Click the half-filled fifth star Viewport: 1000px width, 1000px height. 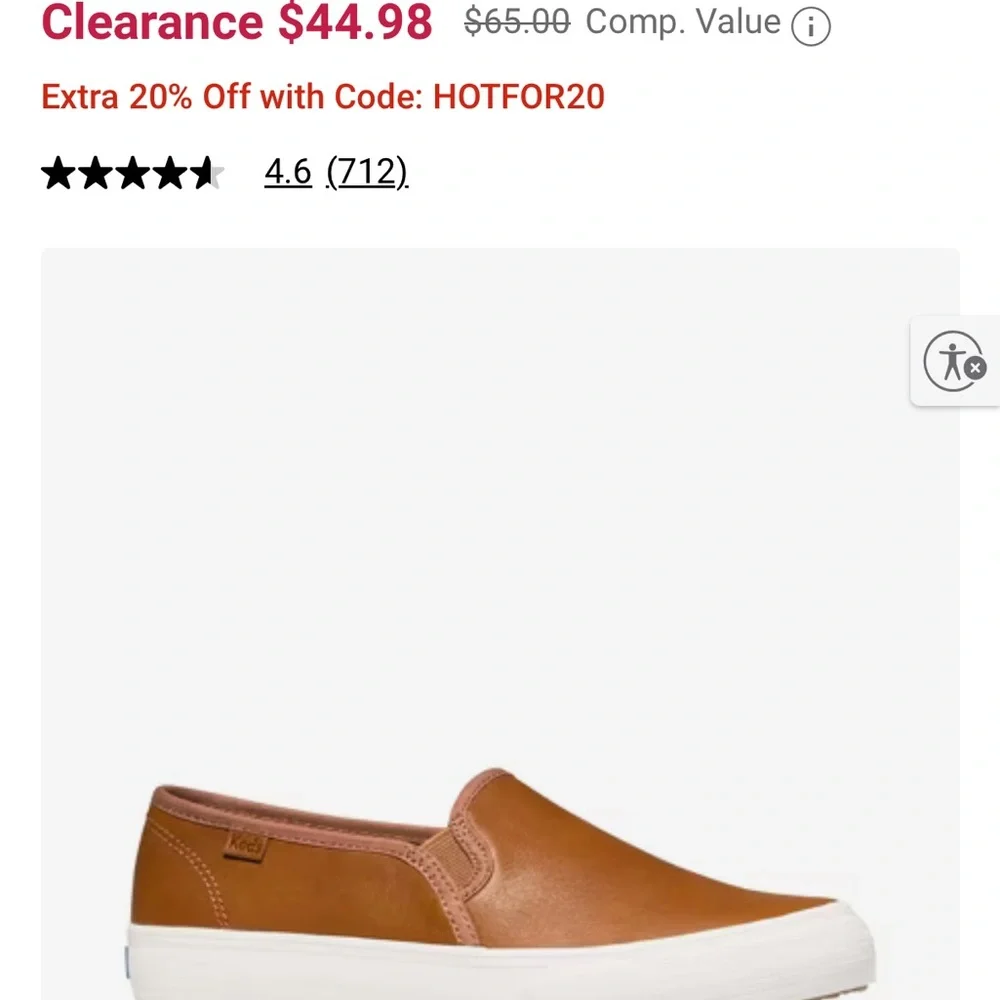(210, 172)
